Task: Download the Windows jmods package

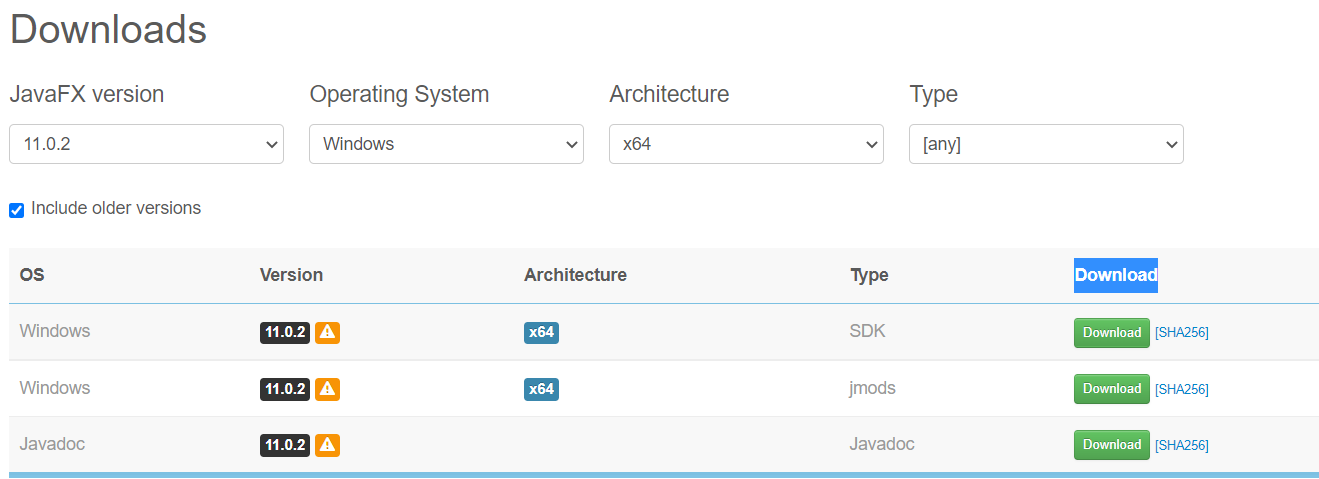Action: pyautogui.click(x=1112, y=388)
